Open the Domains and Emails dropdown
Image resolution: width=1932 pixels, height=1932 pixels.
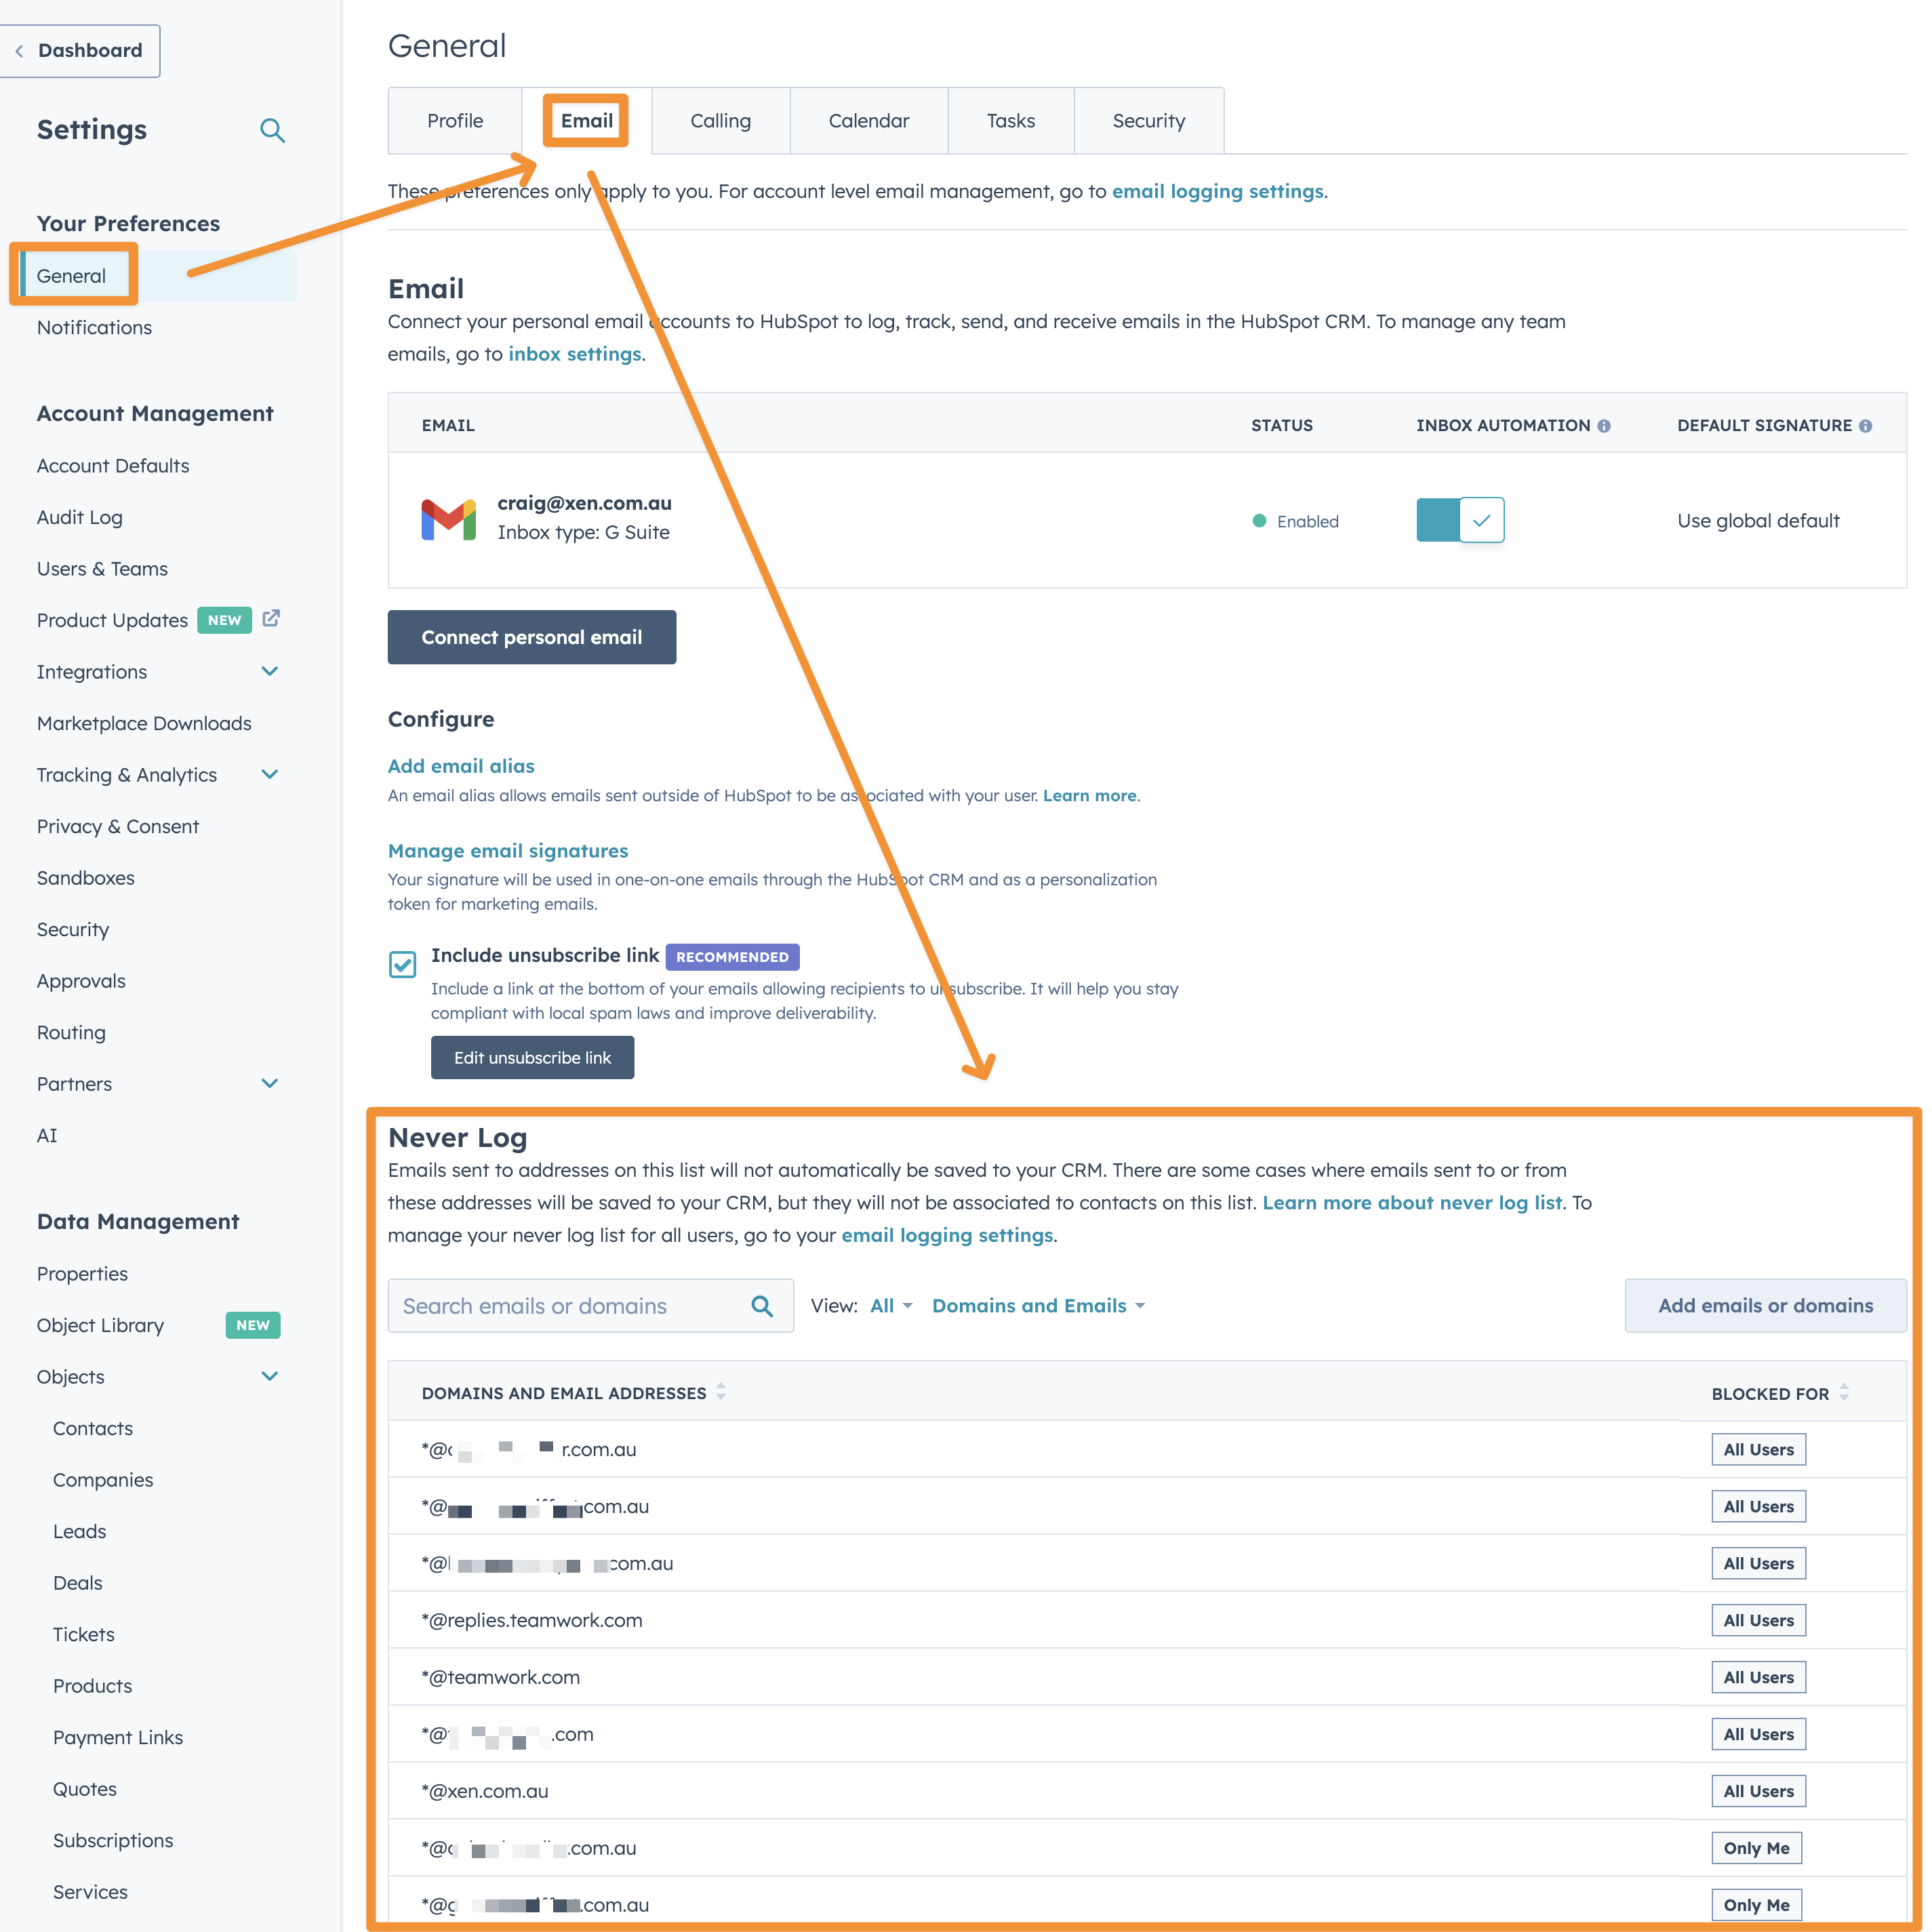pyautogui.click(x=1038, y=1306)
